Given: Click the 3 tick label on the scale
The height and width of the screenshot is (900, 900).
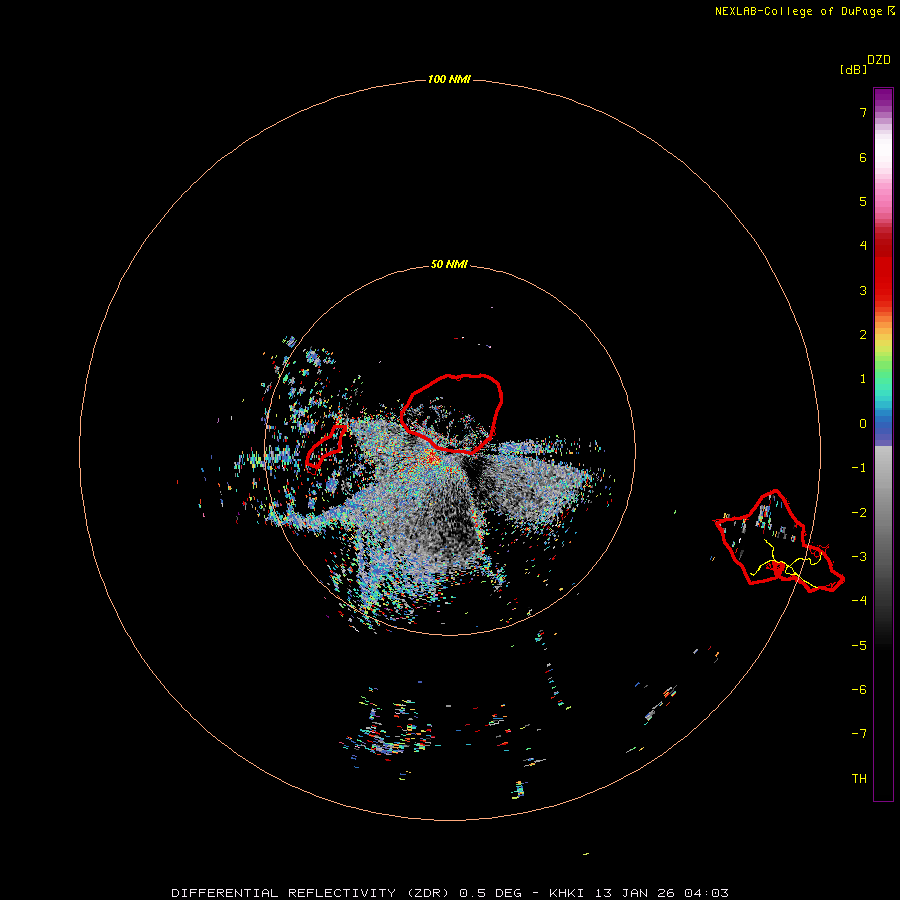Looking at the screenshot, I should pos(863,290).
